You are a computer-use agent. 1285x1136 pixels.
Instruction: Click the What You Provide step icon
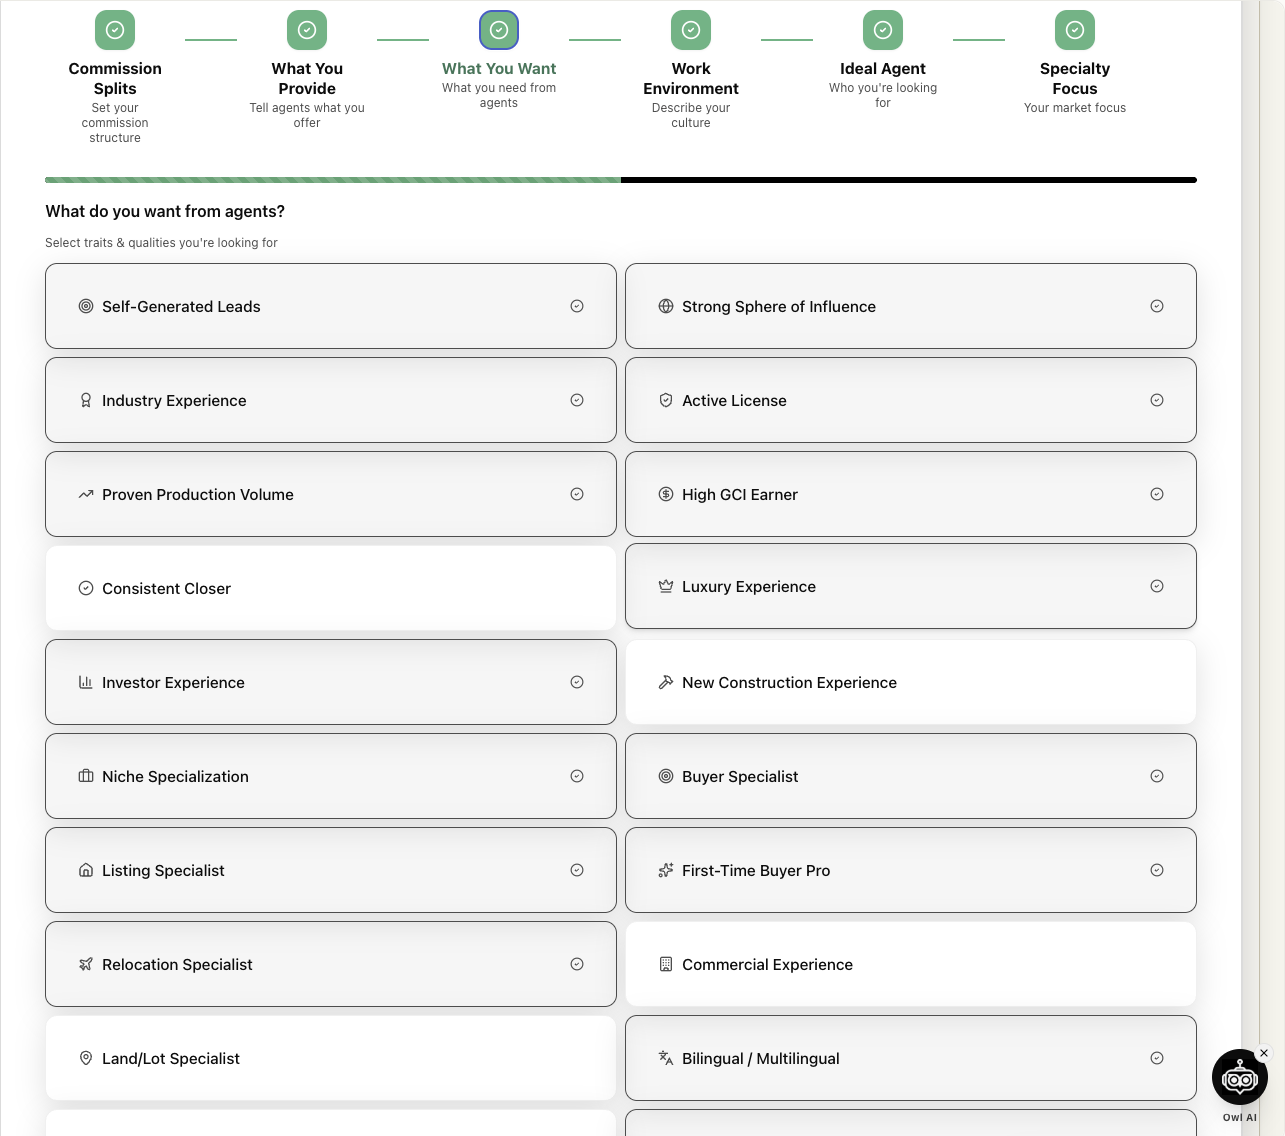[x=307, y=30]
